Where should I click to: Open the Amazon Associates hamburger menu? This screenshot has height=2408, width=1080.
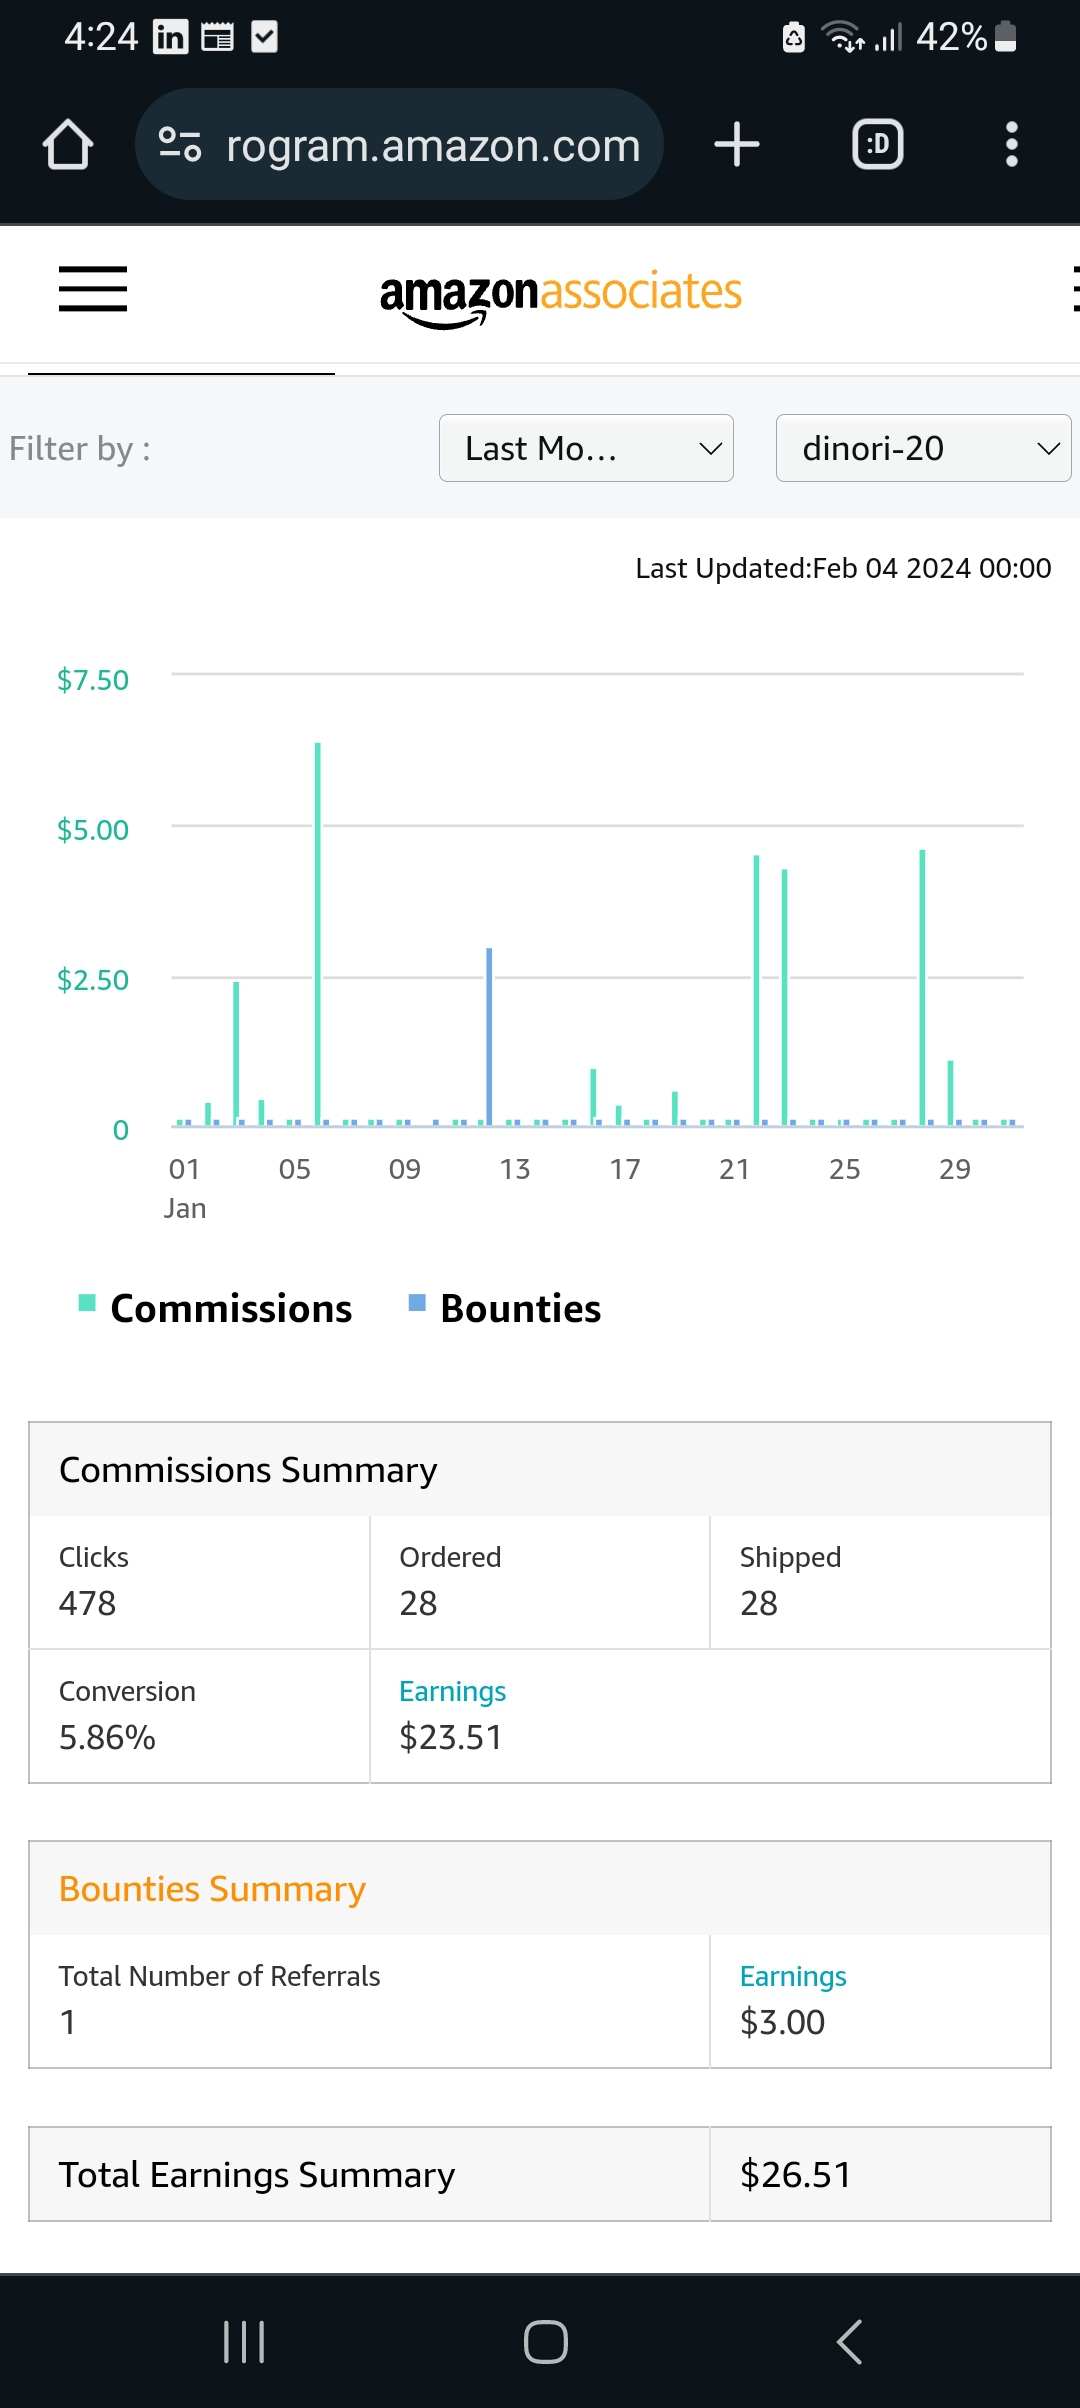click(x=93, y=289)
